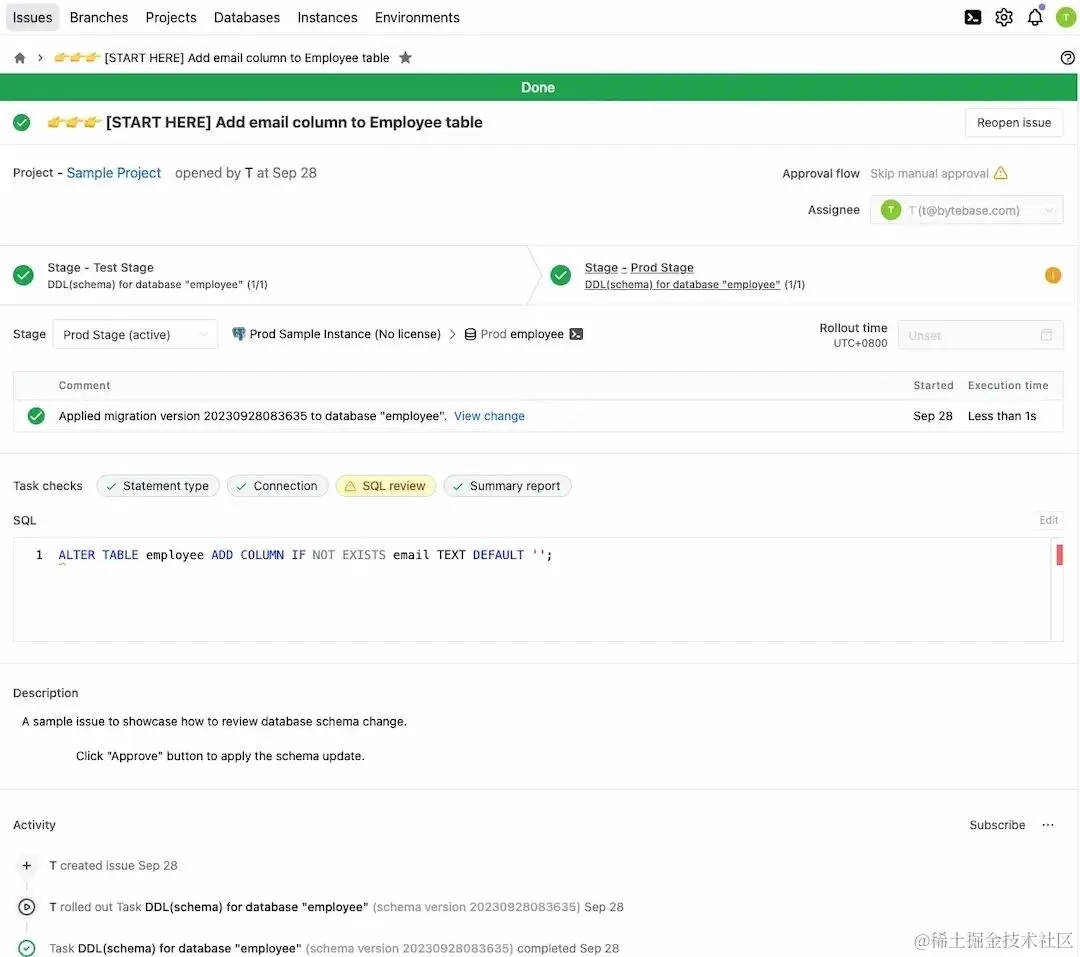Click Reopen issue button
The height and width of the screenshot is (957, 1080).
[x=1013, y=123]
